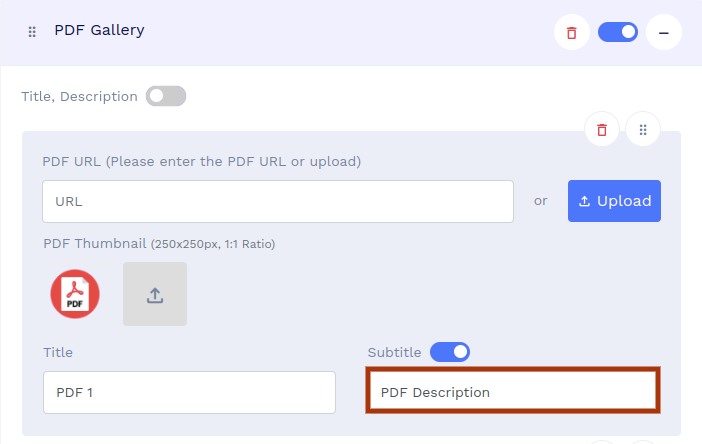Select the PDF Description subtitle field

pos(513,392)
